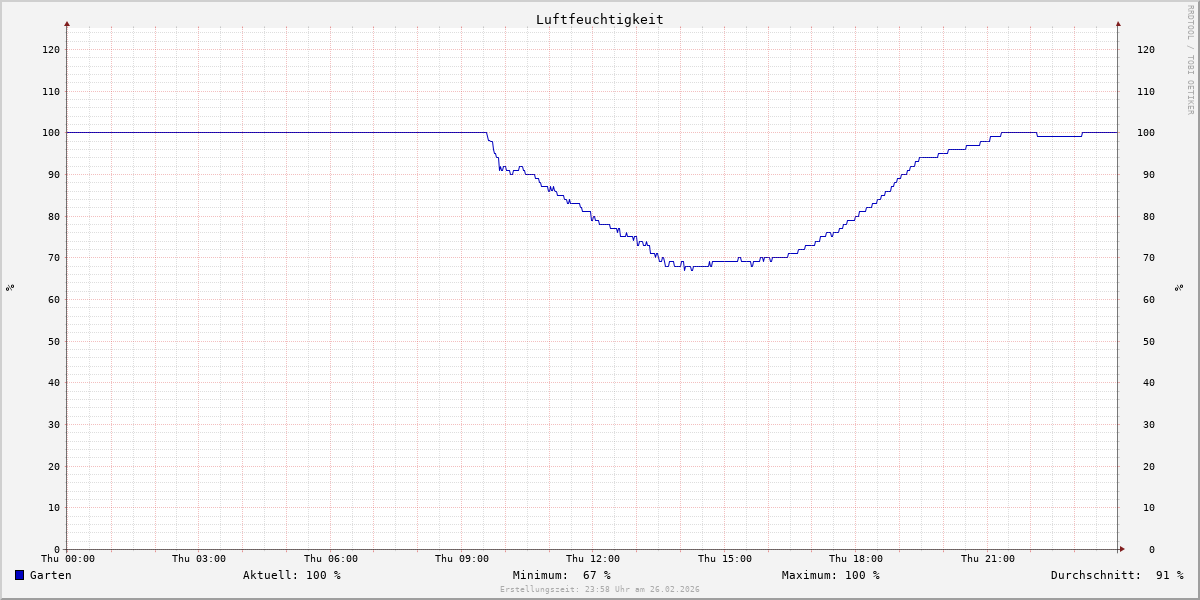Viewport: 1200px width, 600px height.
Task: Click the 120 label on left y-axis
Action: tap(50, 49)
